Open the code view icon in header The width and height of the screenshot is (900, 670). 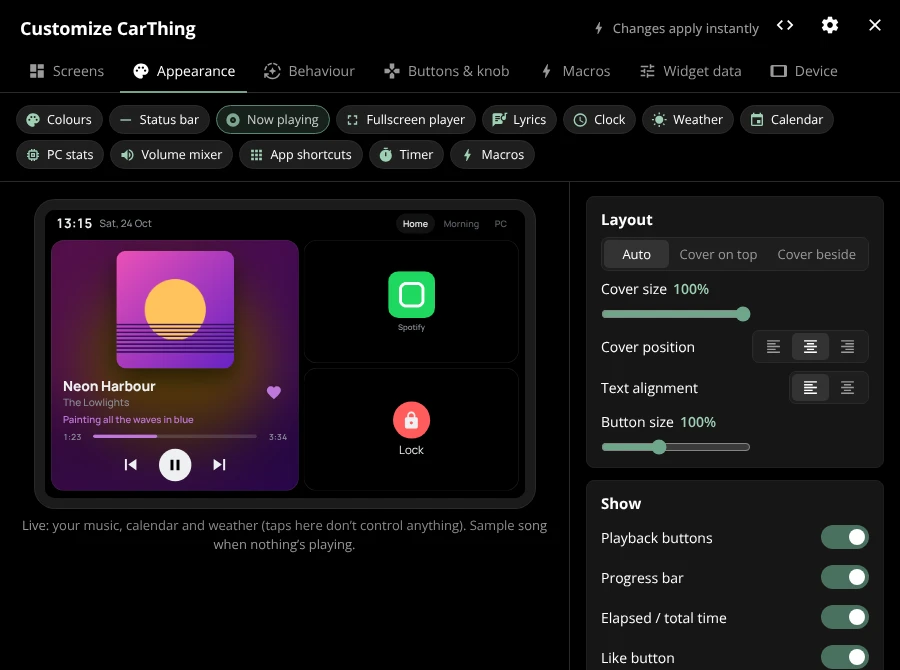pos(785,25)
